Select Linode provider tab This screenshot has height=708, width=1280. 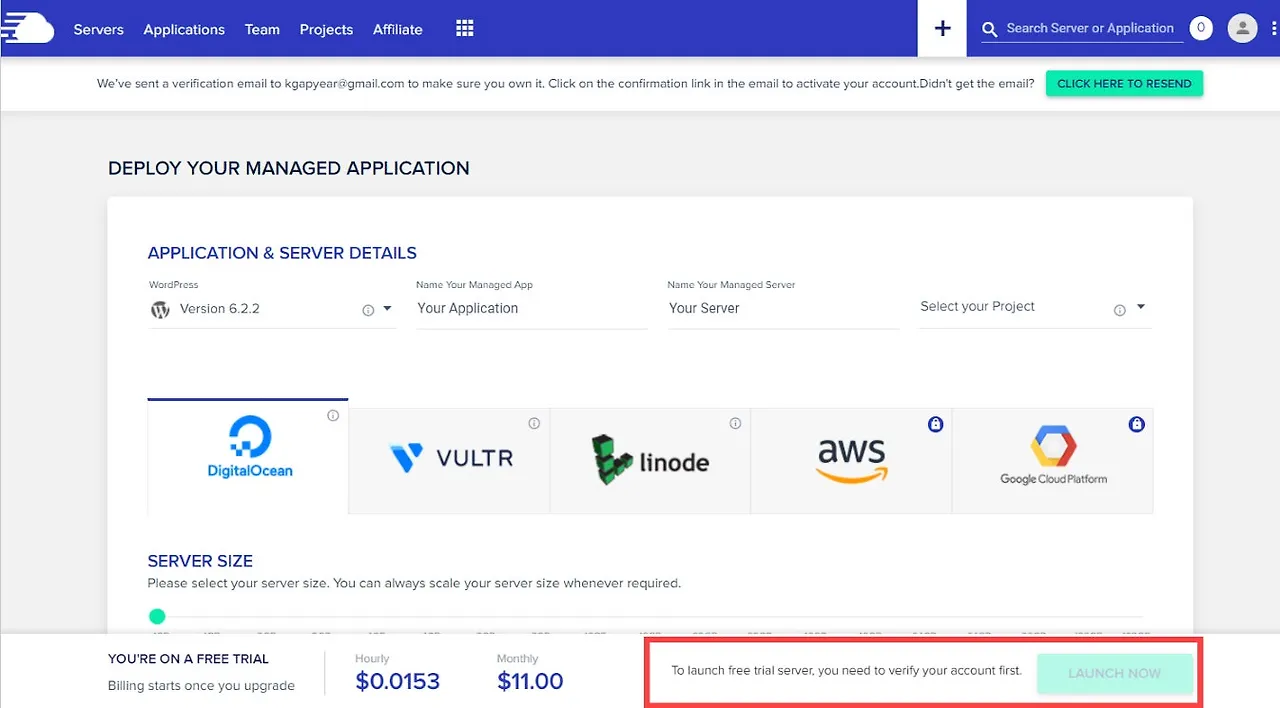pos(650,460)
